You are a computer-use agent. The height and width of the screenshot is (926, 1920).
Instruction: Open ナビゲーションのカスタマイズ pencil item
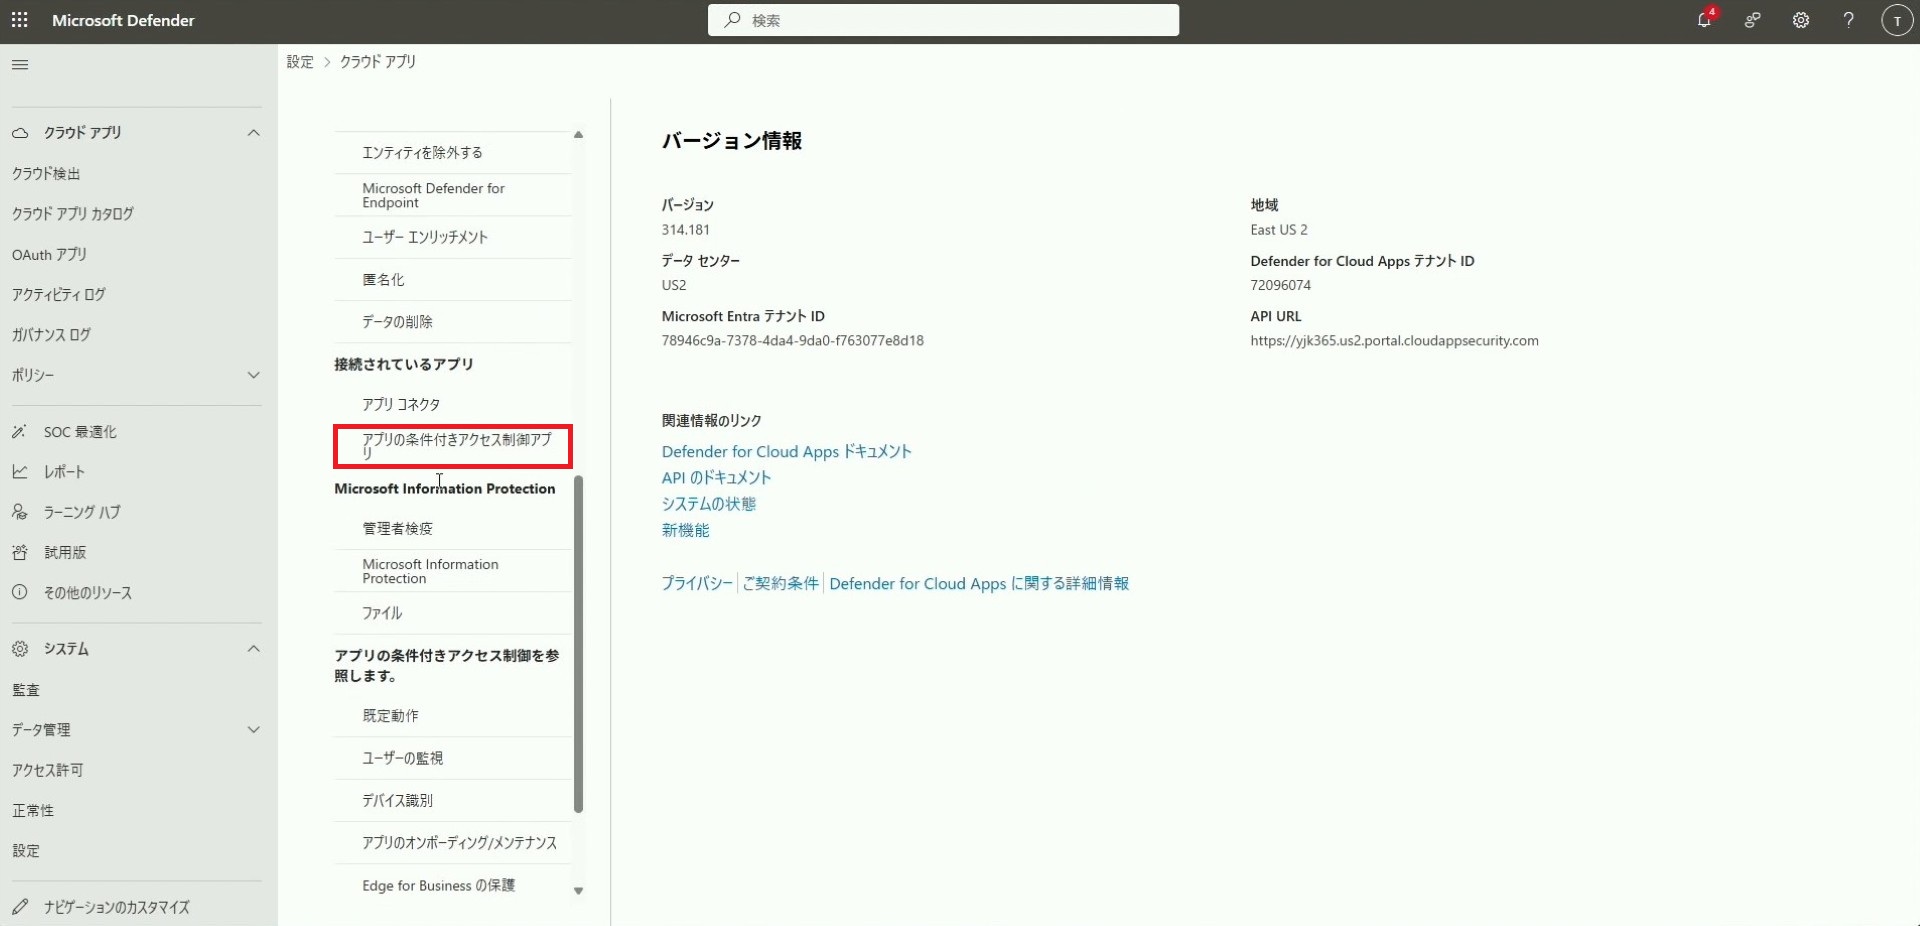pos(116,907)
